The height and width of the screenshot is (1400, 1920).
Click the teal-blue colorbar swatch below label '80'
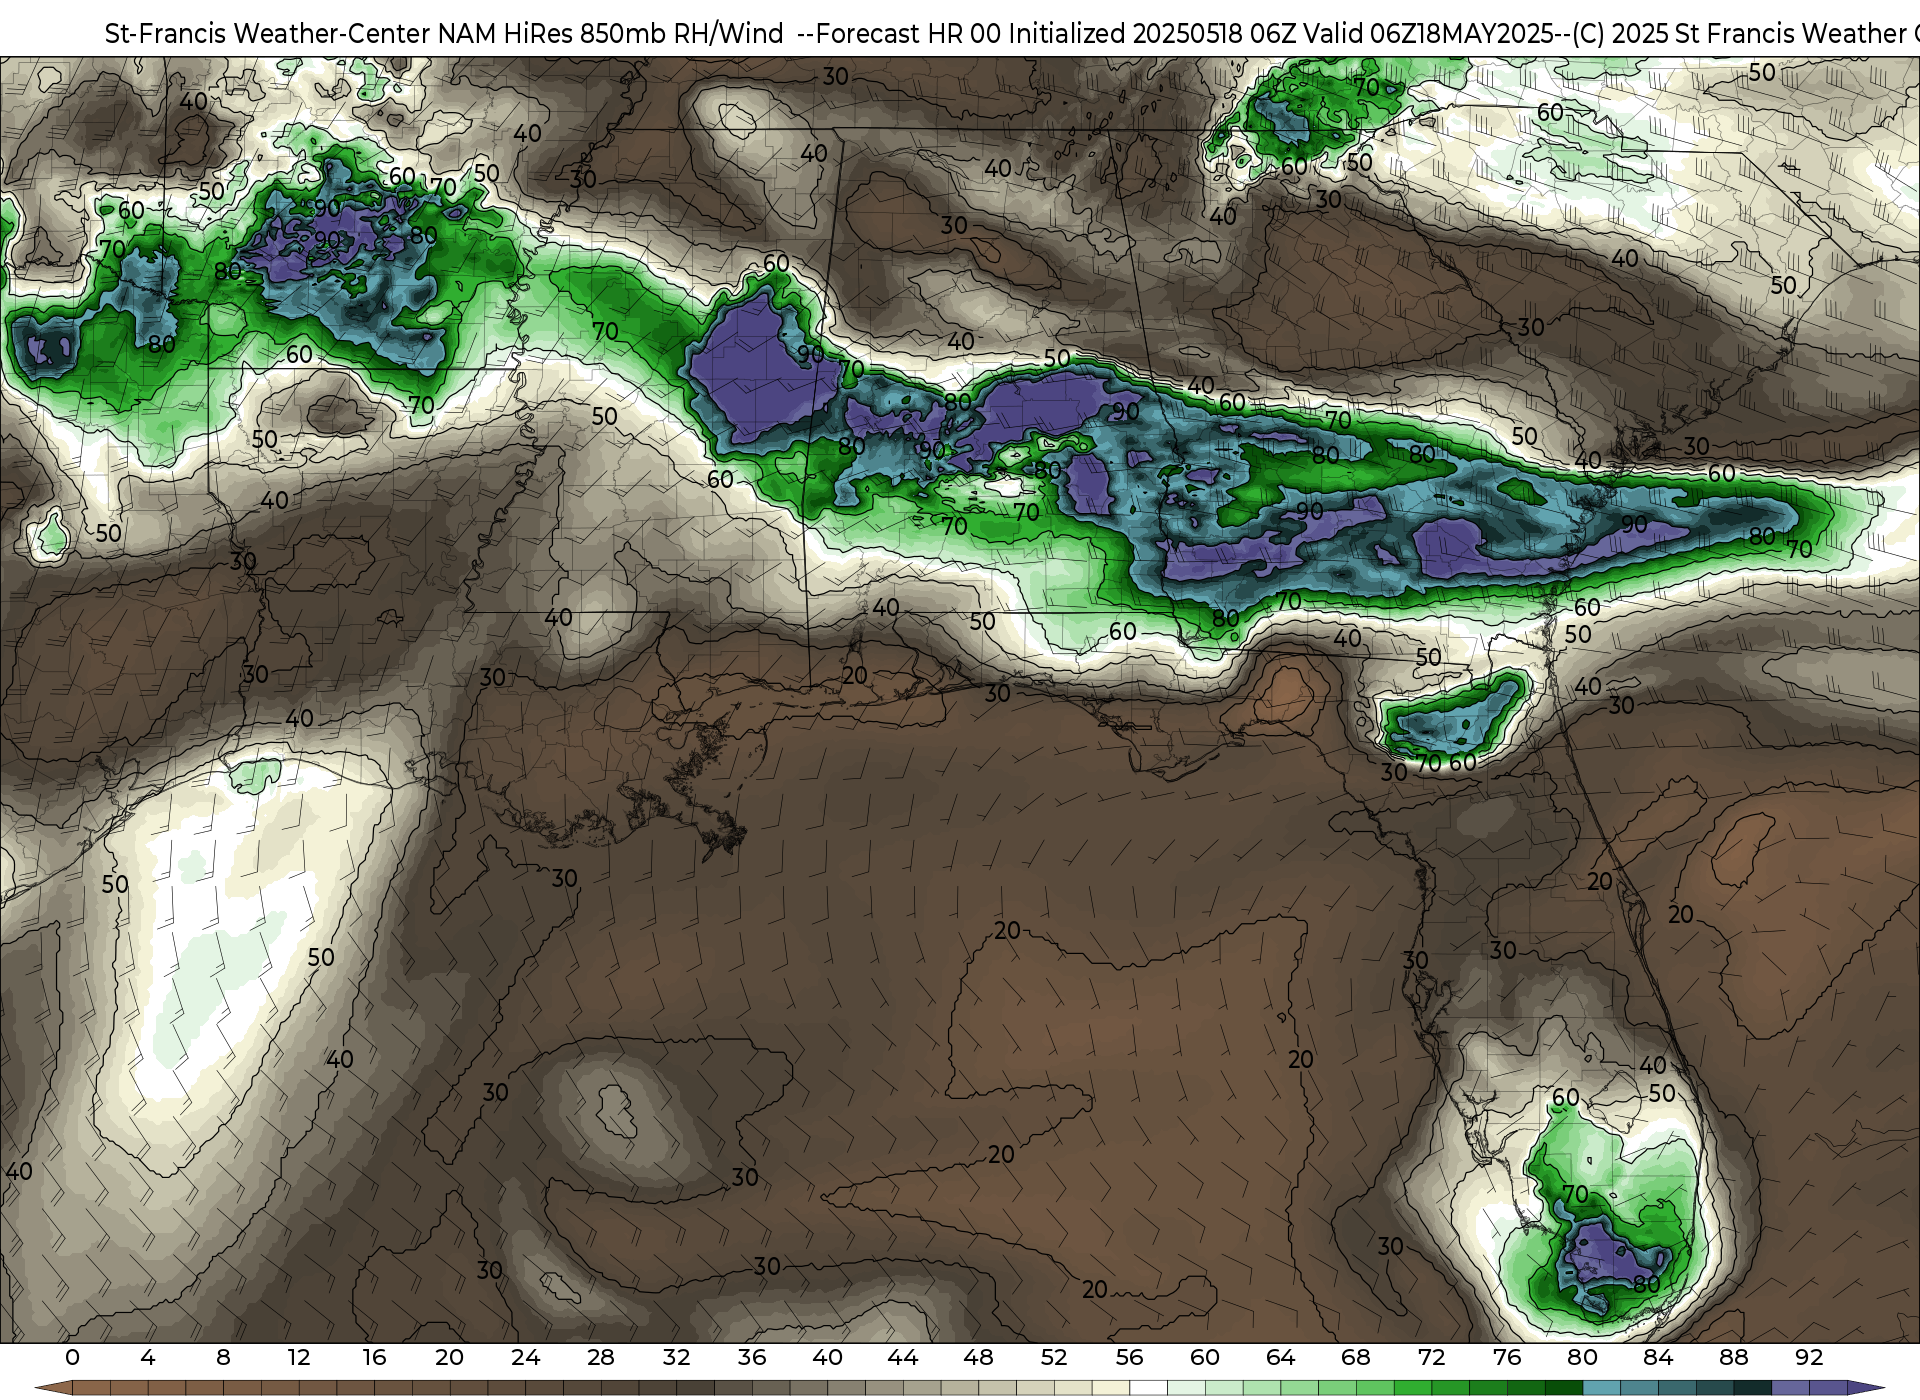coord(1601,1389)
